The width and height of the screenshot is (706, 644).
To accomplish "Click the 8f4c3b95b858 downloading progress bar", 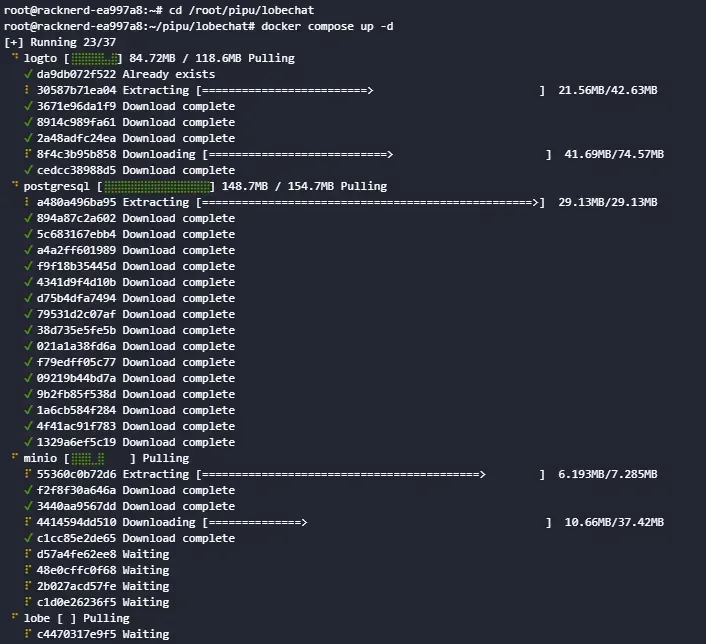I will pos(377,154).
